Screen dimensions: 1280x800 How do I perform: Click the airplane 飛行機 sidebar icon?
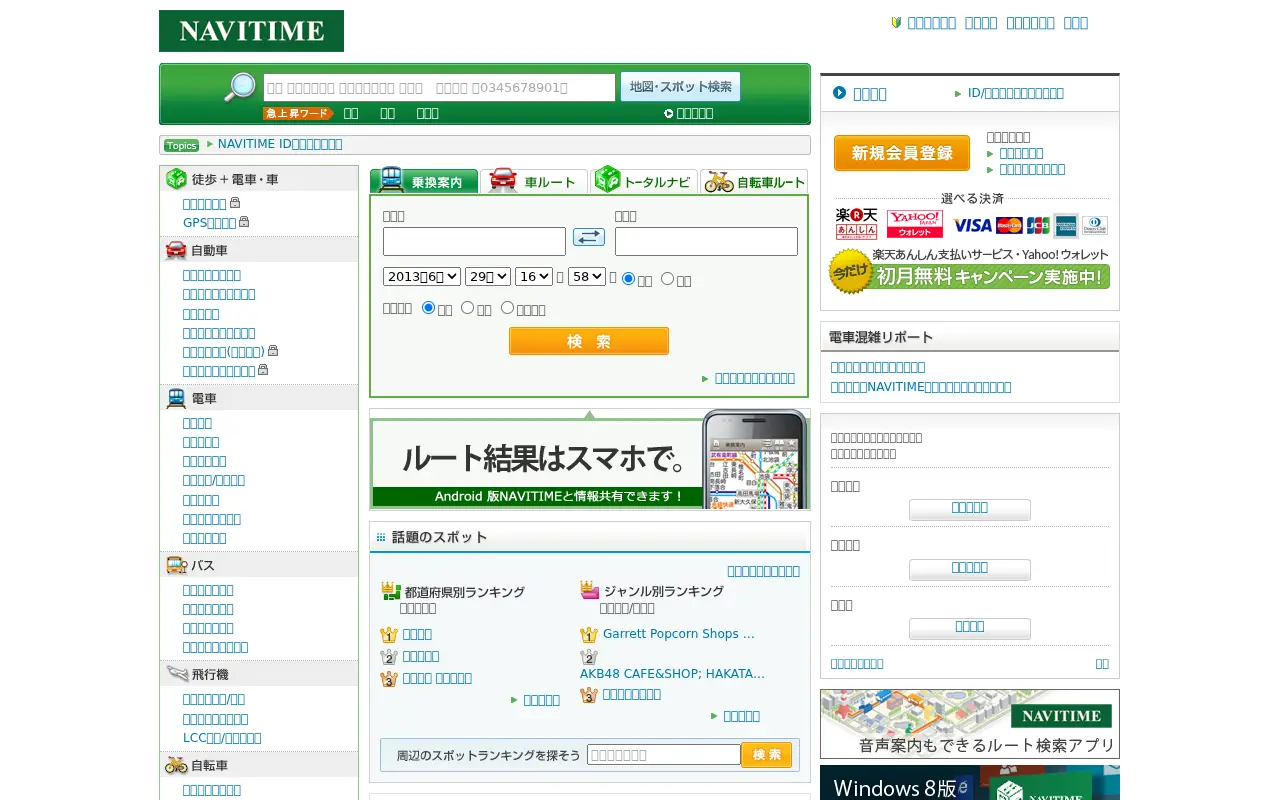[177, 674]
